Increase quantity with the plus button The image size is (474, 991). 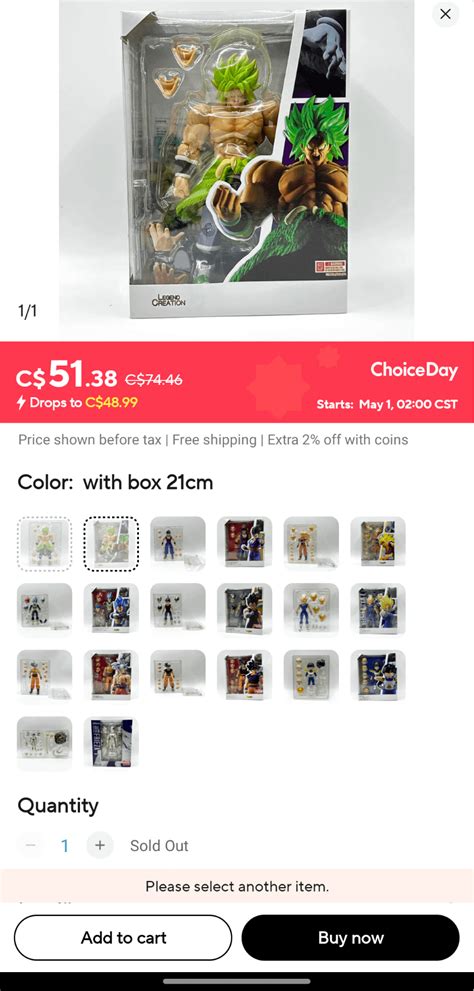point(100,845)
